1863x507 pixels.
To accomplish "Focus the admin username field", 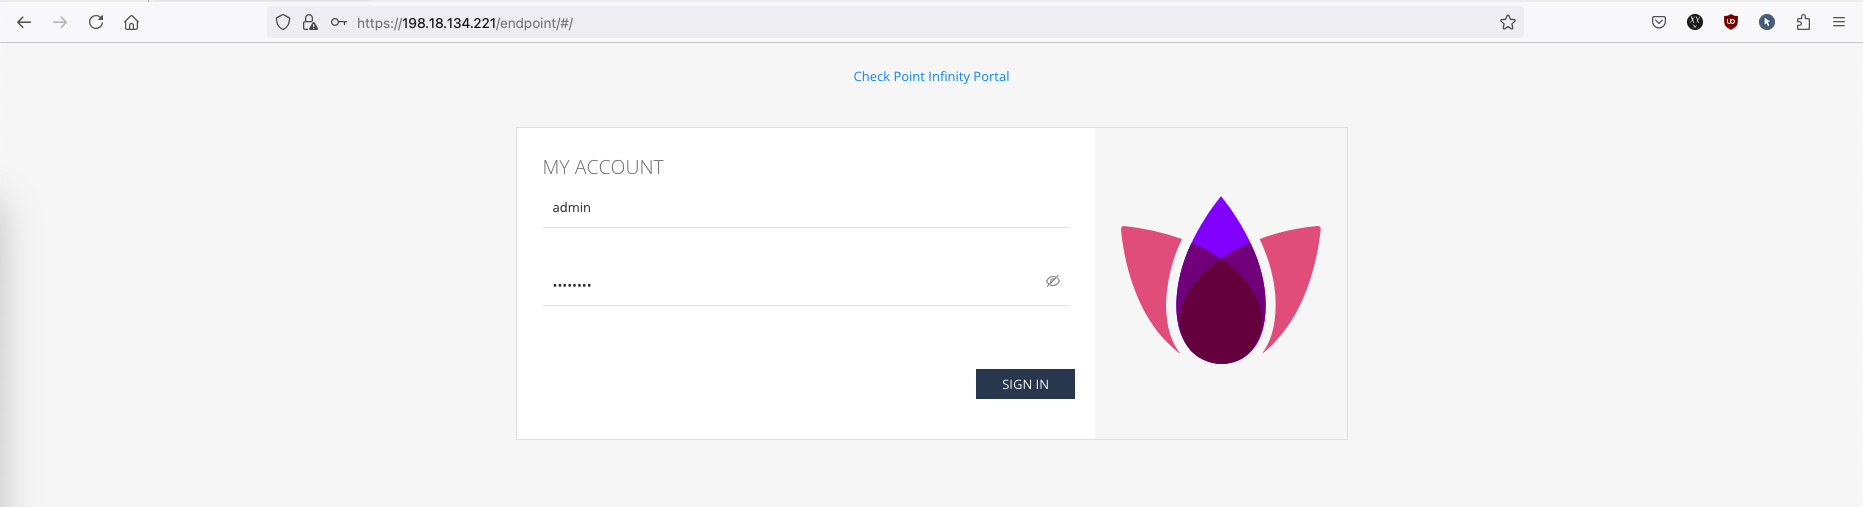I will pos(804,208).
